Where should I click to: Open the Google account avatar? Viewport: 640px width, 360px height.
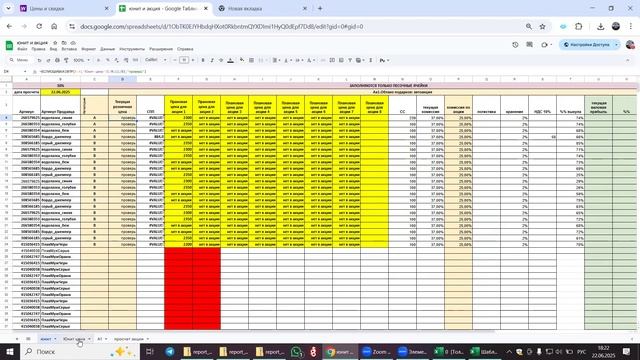click(630, 44)
